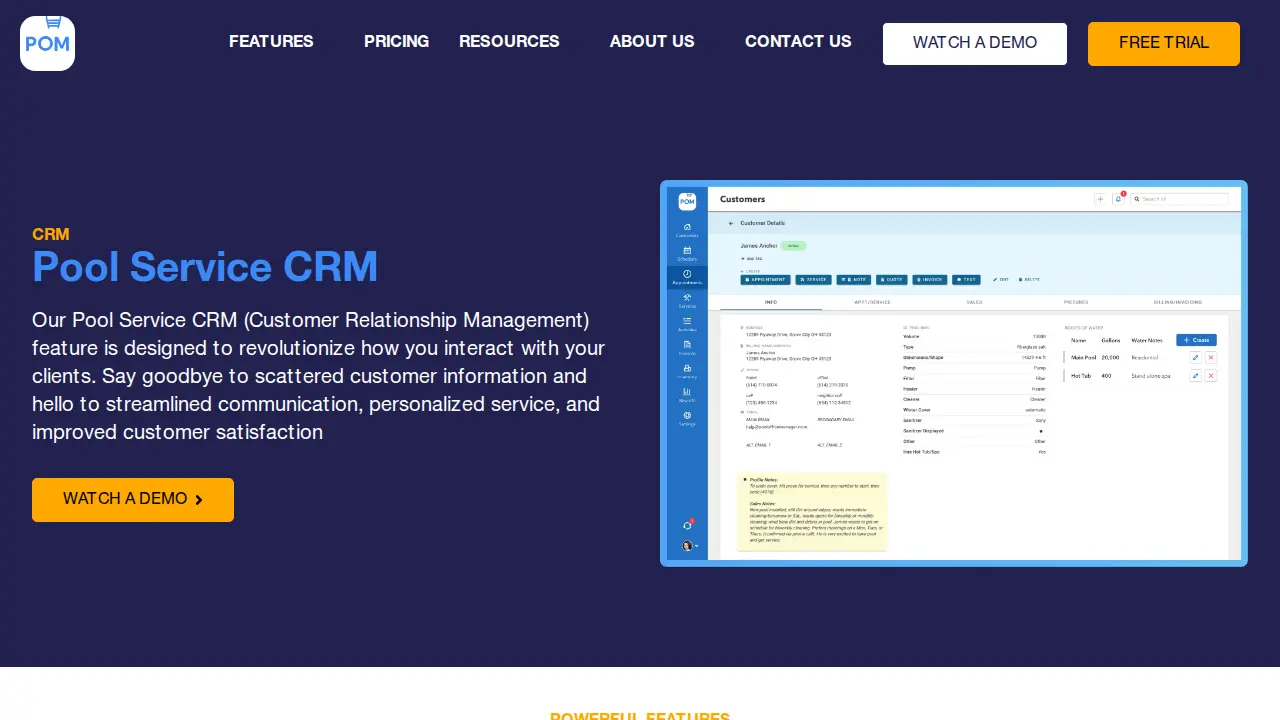Click the refresh icon with red badge in sidebar
Image resolution: width=1280 pixels, height=720 pixels.
click(x=687, y=525)
